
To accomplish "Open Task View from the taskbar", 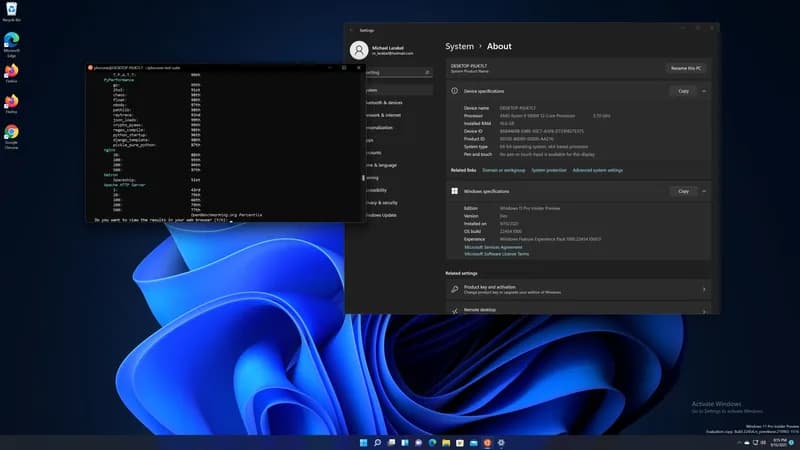I will [x=391, y=443].
